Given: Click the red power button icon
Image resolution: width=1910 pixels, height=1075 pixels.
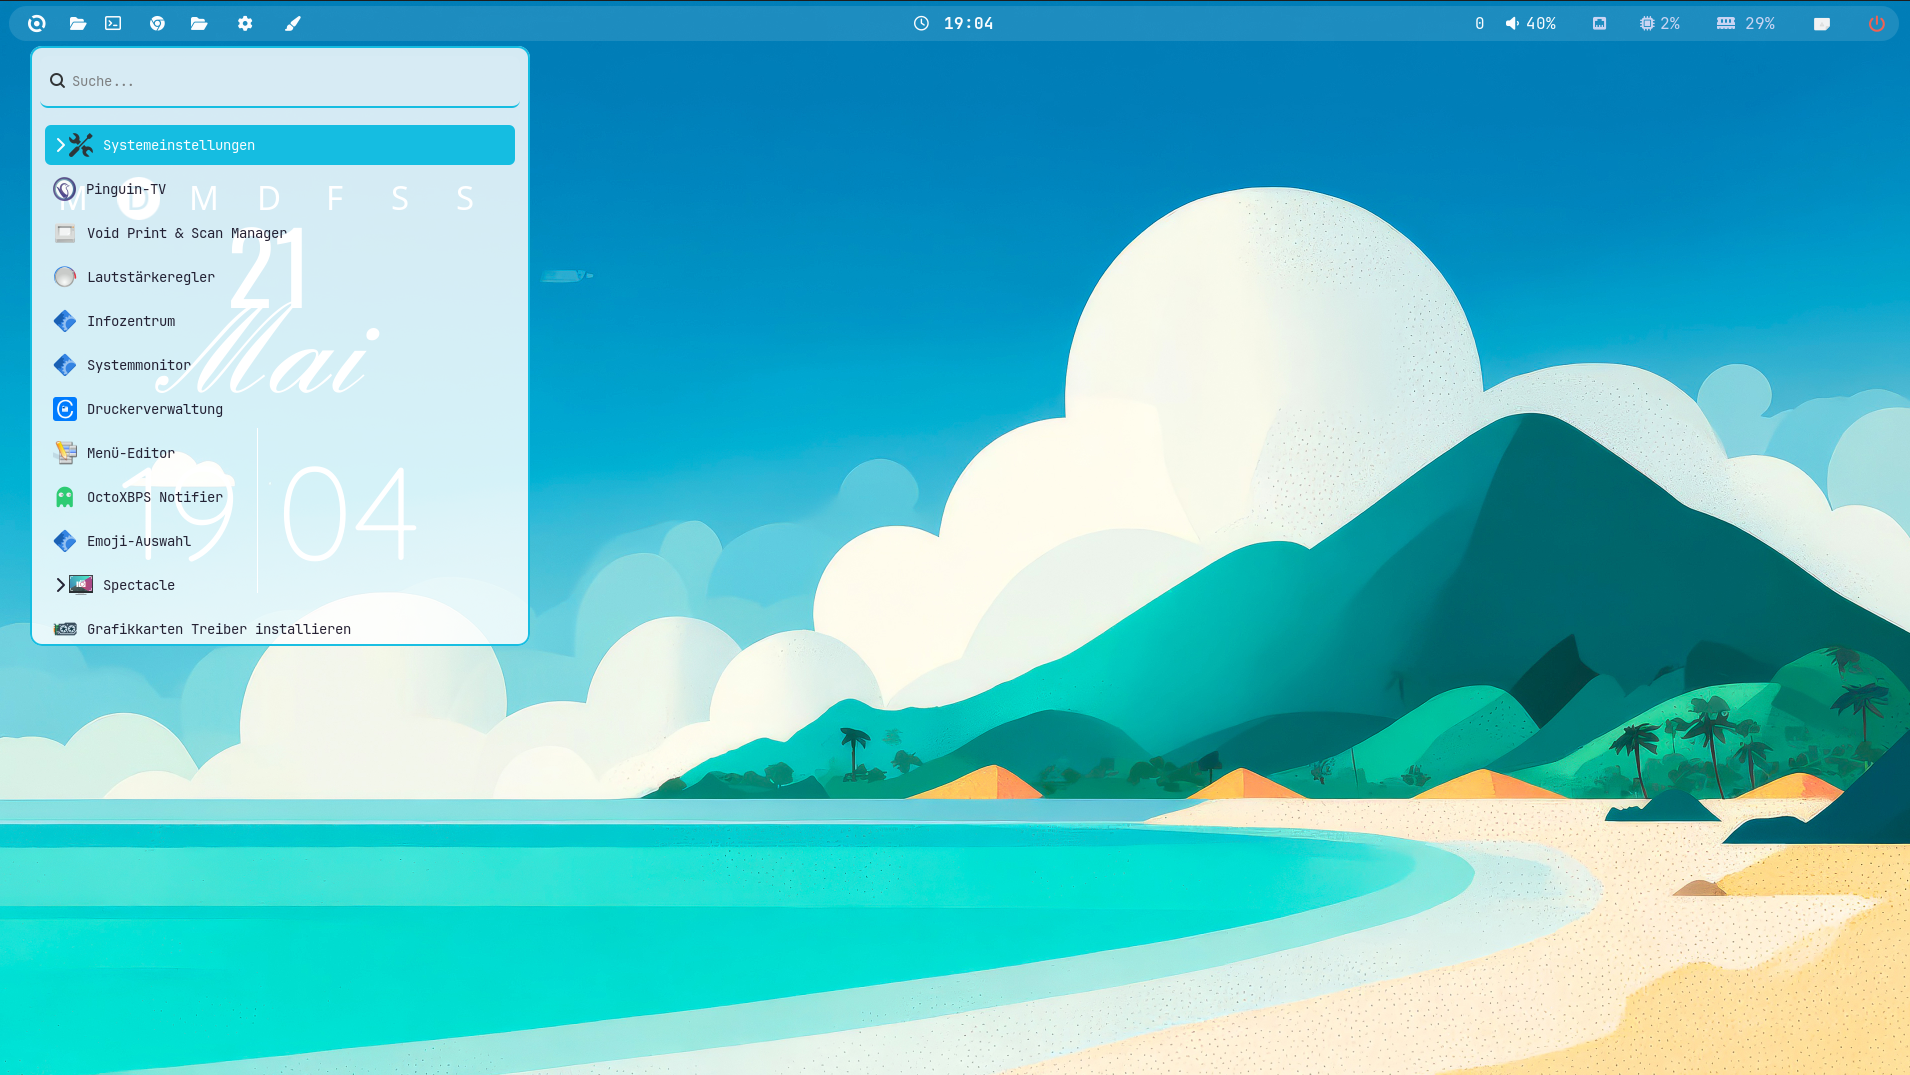Looking at the screenshot, I should click(x=1877, y=23).
